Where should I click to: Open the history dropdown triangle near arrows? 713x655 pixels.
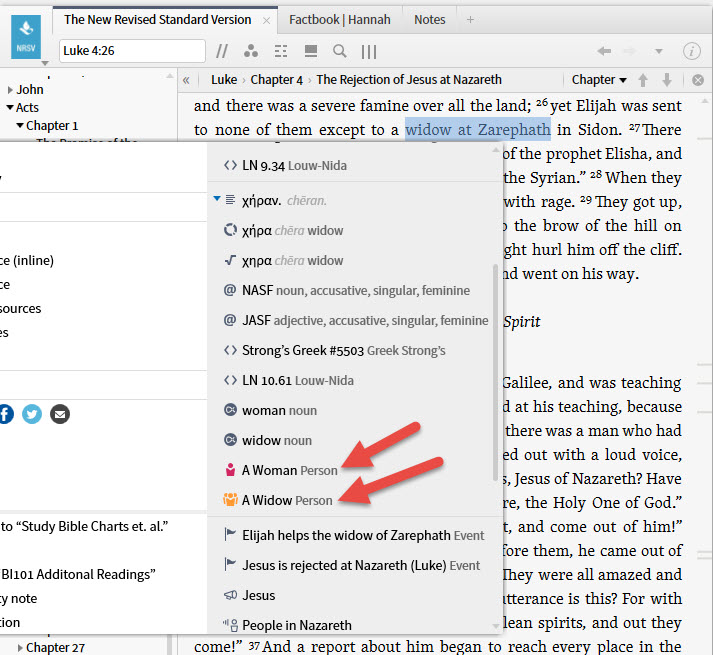[658, 51]
